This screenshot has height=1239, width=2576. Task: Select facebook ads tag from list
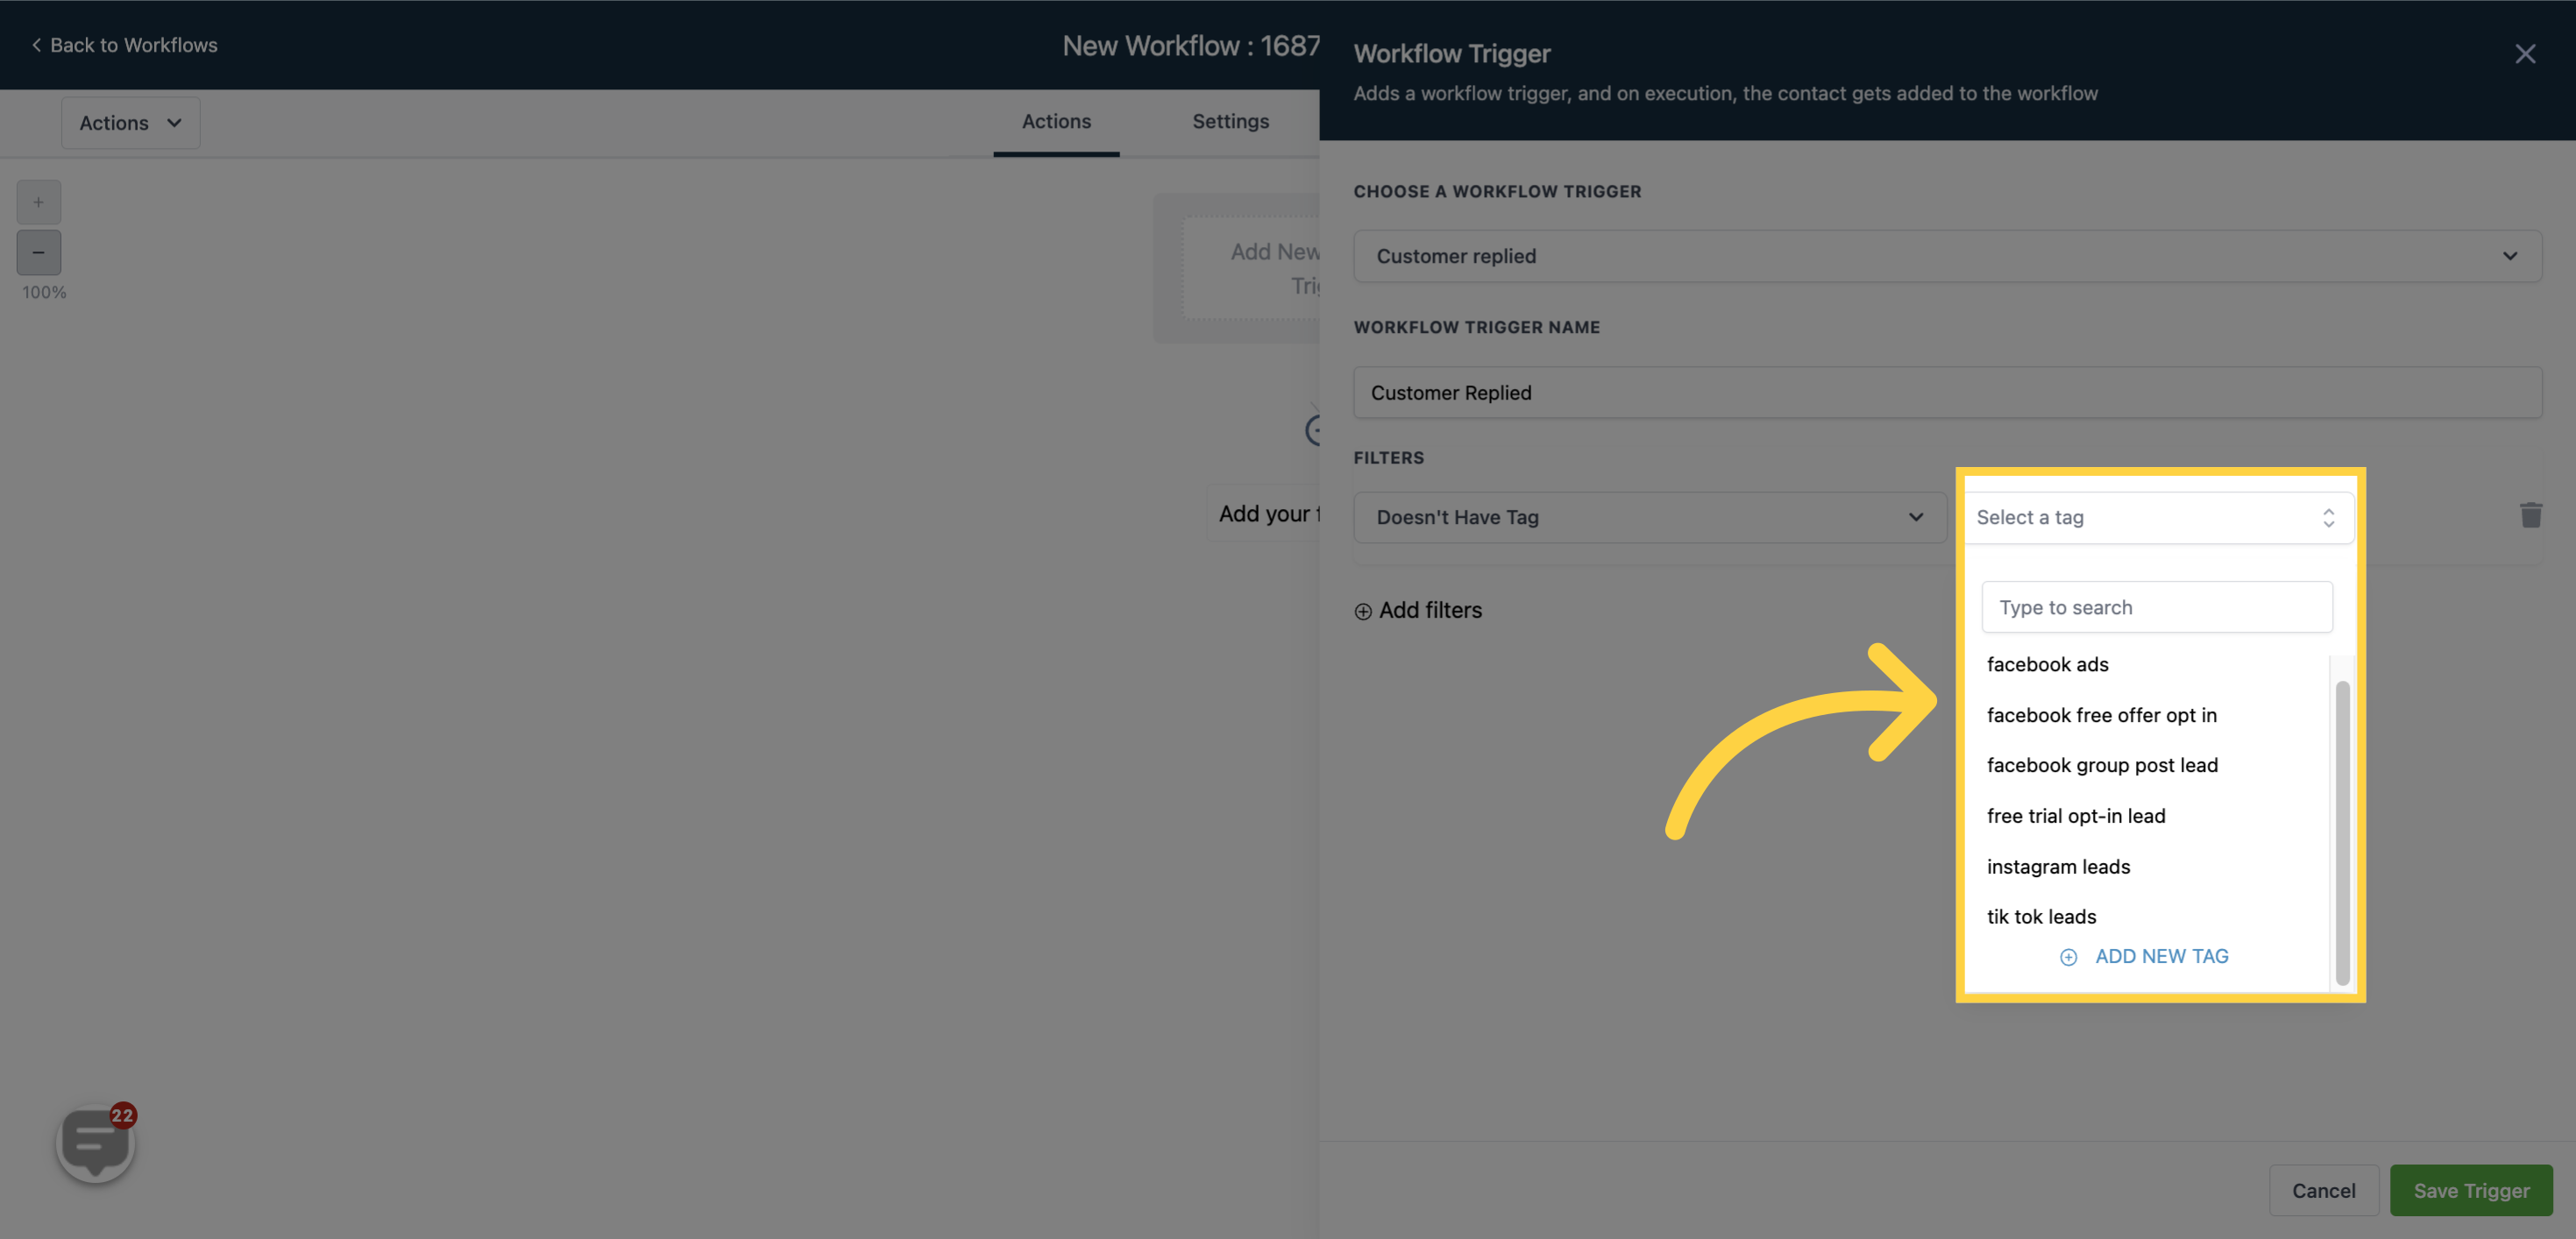2047,664
